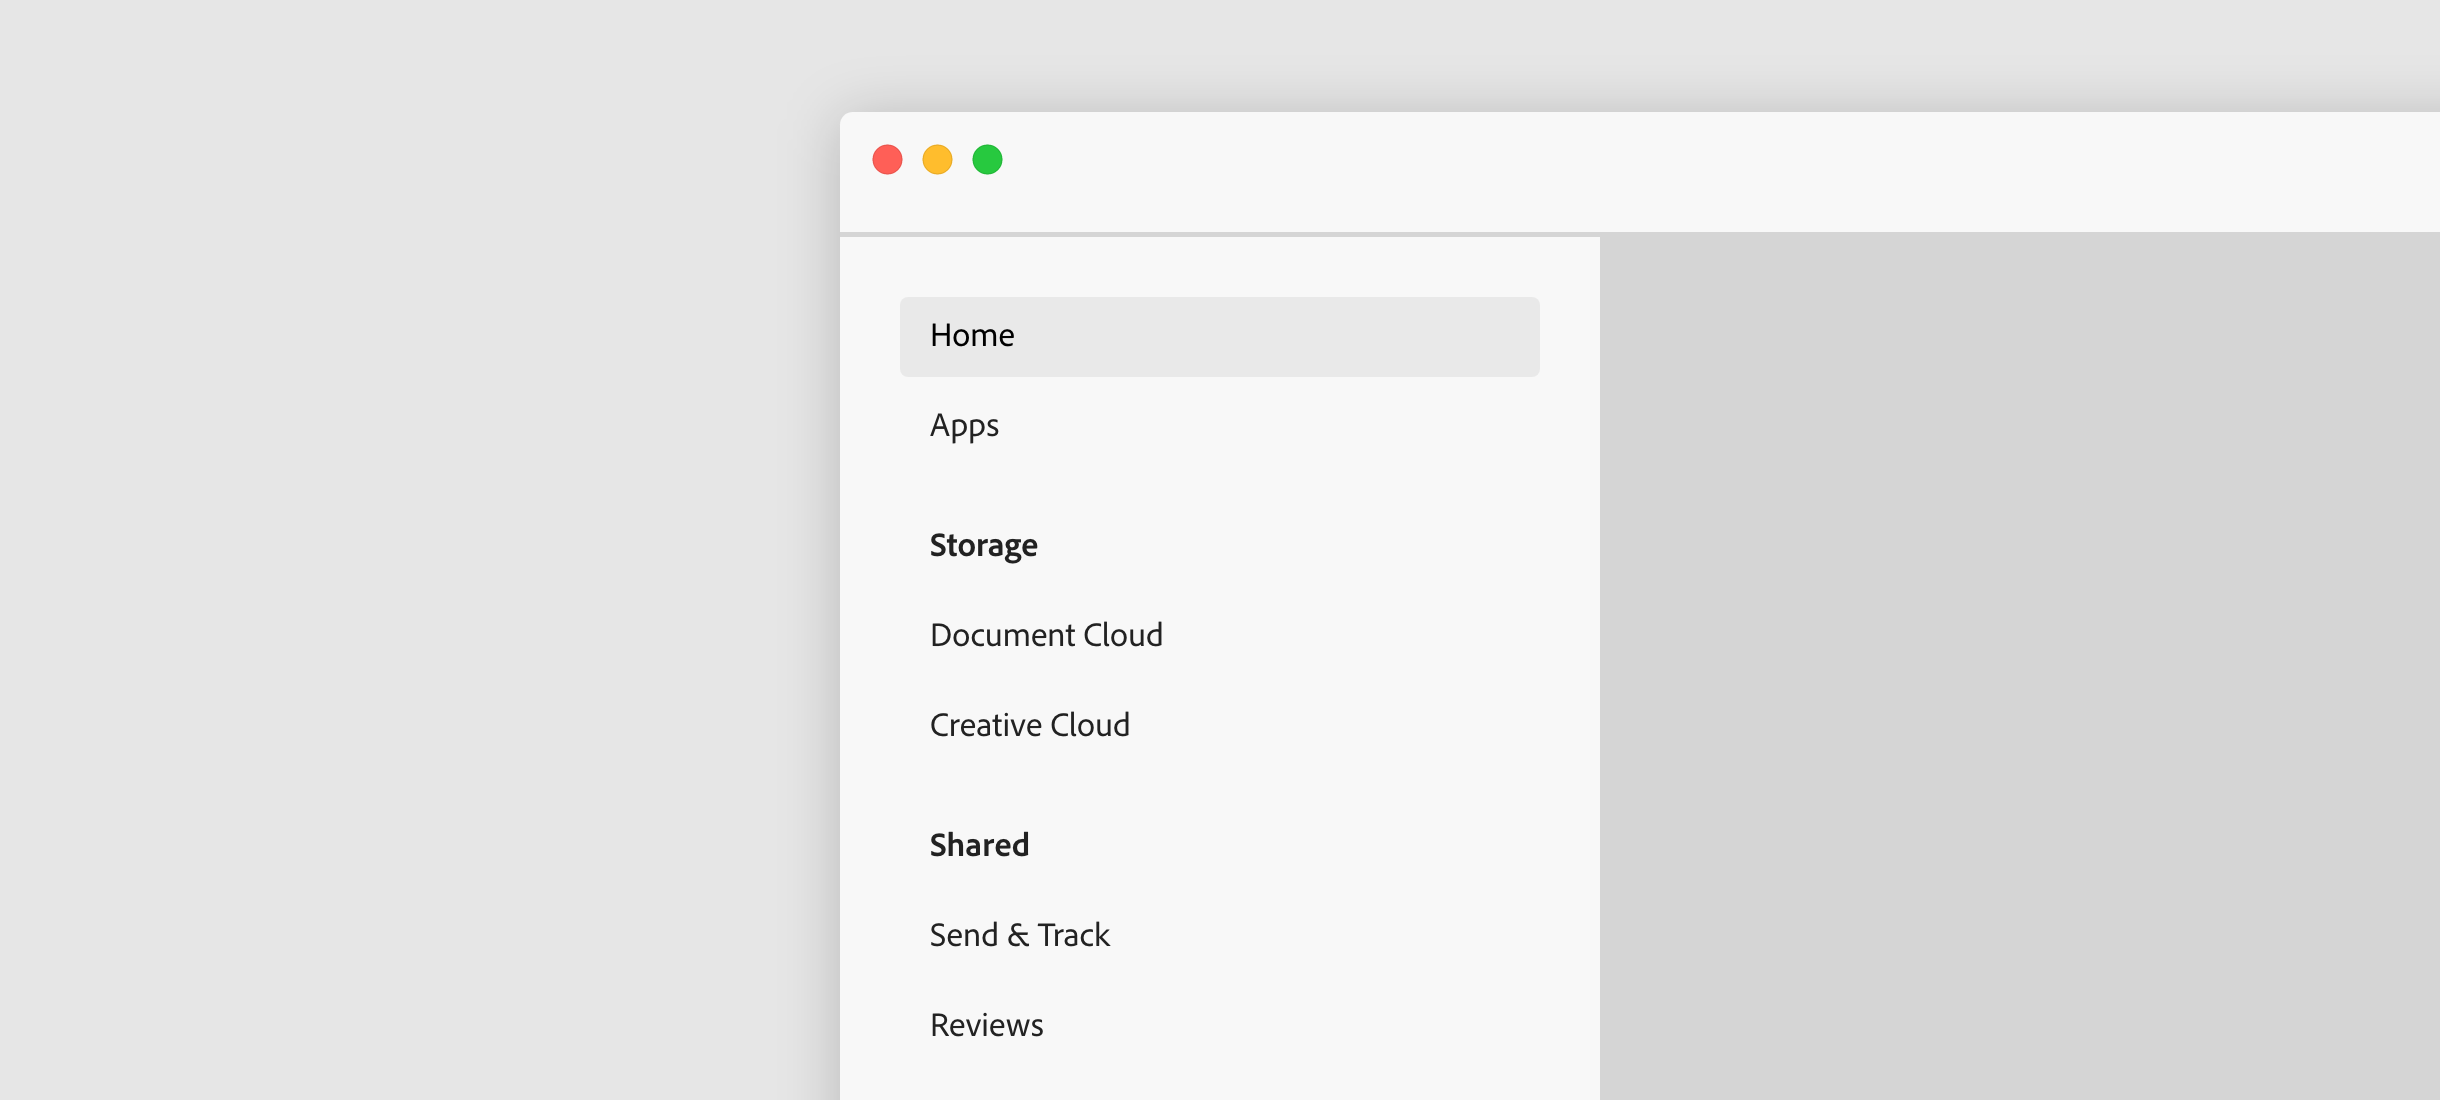Click the desktop background outside window

pyautogui.click(x=400, y=550)
